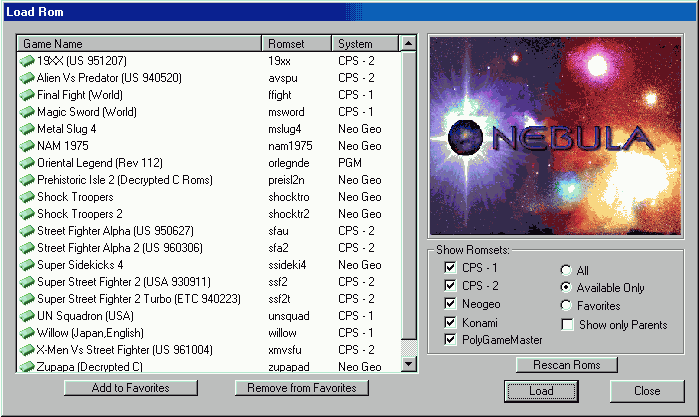The height and width of the screenshot is (417, 699).
Task: Click the Nebula preview image
Action: (555, 136)
